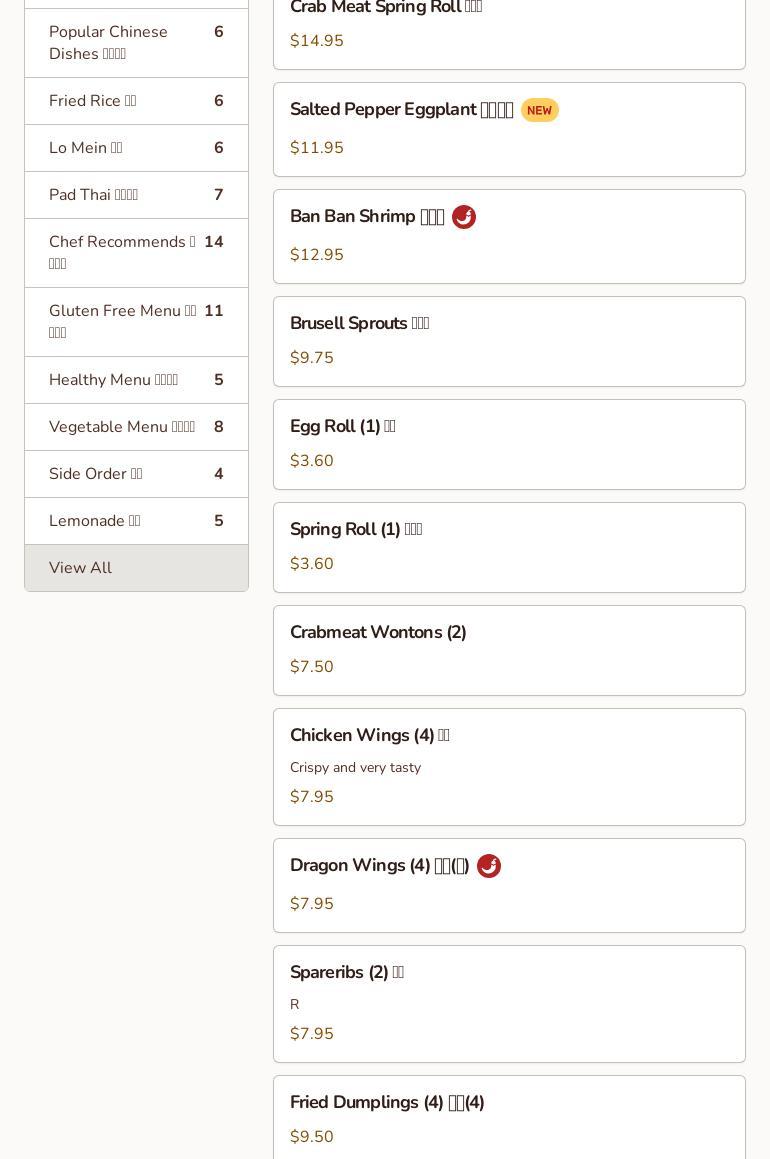
Task: Open the Brusell Sprouts menu item
Action: 509,341
